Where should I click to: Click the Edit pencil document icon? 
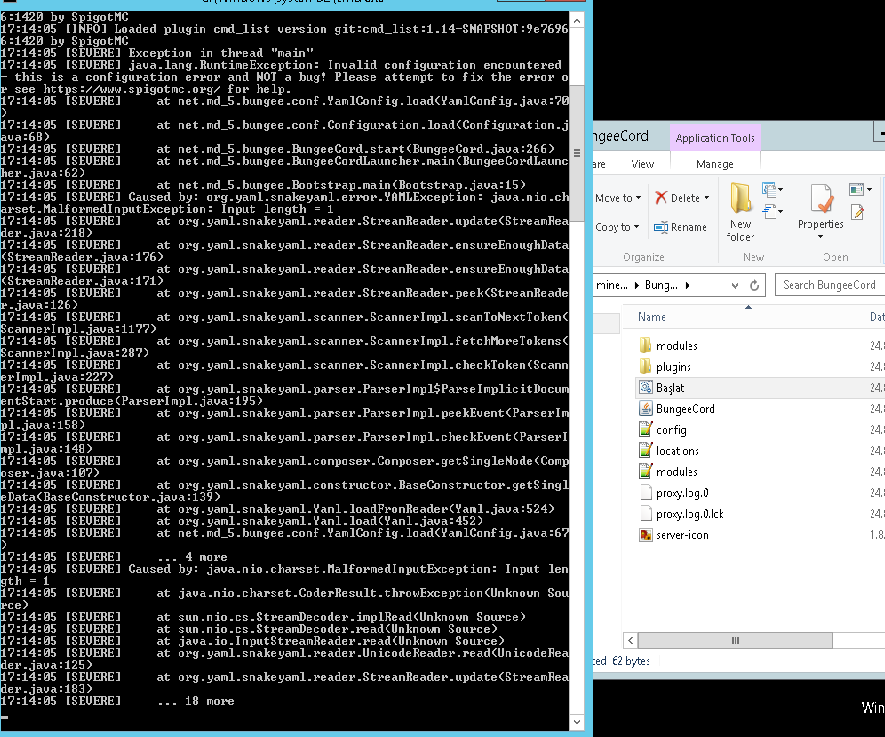[x=857, y=212]
